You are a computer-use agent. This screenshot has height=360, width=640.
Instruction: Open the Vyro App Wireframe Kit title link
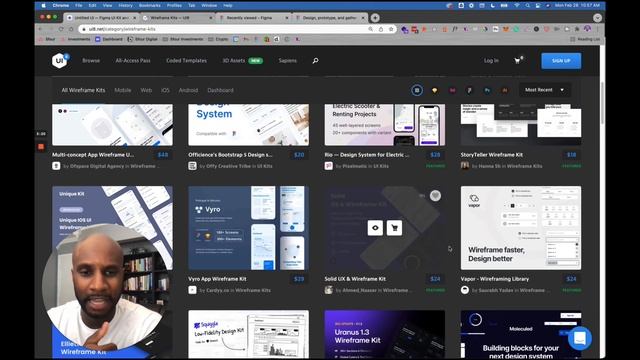(x=217, y=279)
